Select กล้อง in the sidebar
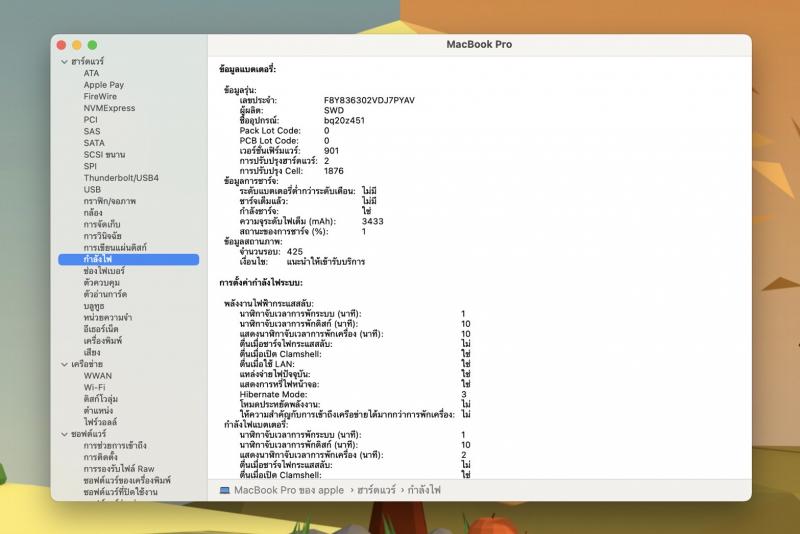Viewport: 800px width, 534px height. click(x=93, y=213)
